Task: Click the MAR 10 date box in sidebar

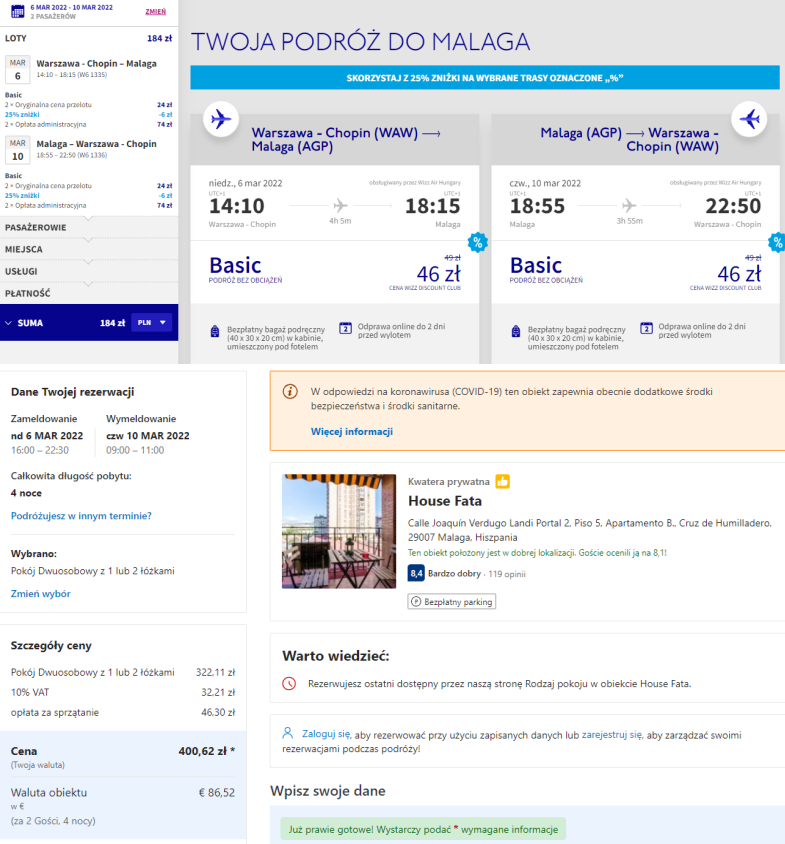Action: pyautogui.click(x=17, y=150)
